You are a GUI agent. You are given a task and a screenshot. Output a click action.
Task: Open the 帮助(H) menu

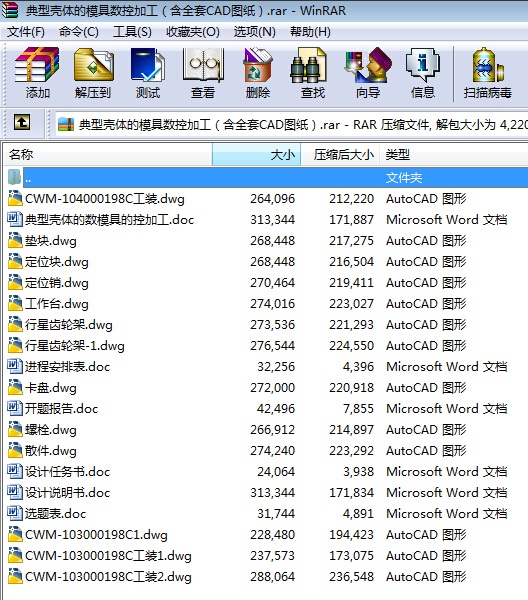(x=310, y=32)
